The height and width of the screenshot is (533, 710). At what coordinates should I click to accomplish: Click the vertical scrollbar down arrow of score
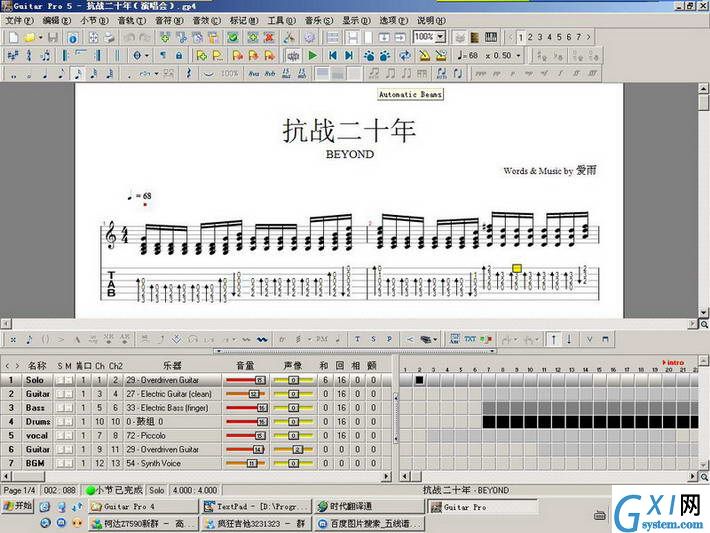[703, 312]
